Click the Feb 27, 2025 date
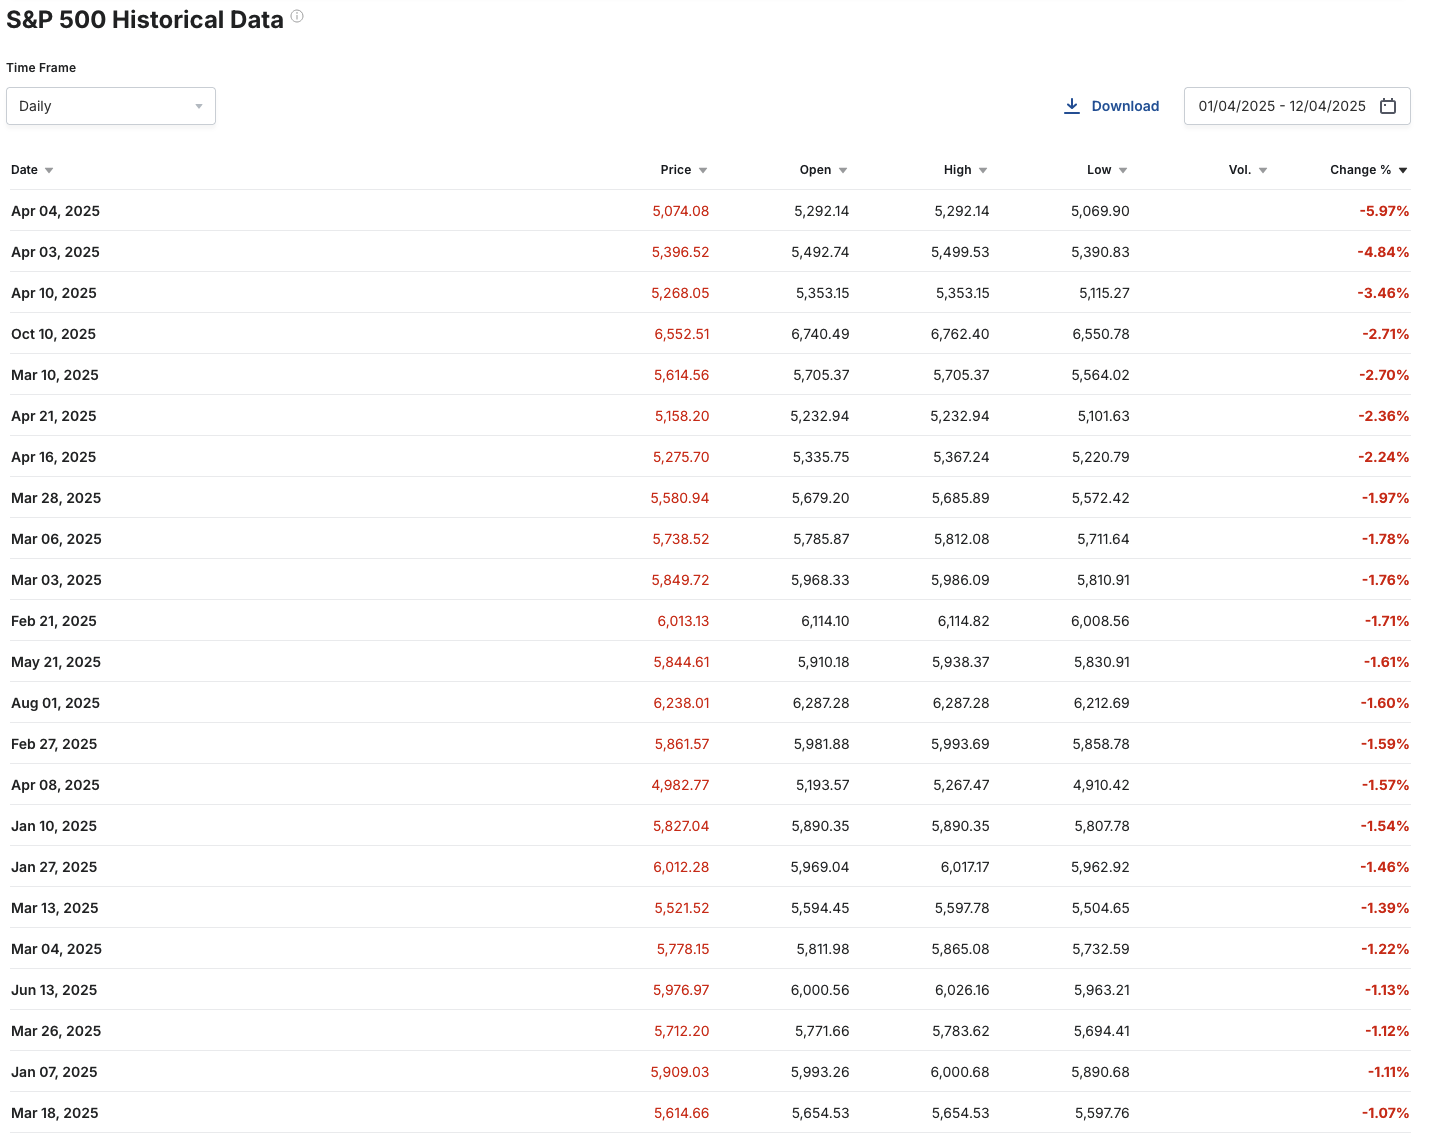The height and width of the screenshot is (1143, 1430). point(54,744)
